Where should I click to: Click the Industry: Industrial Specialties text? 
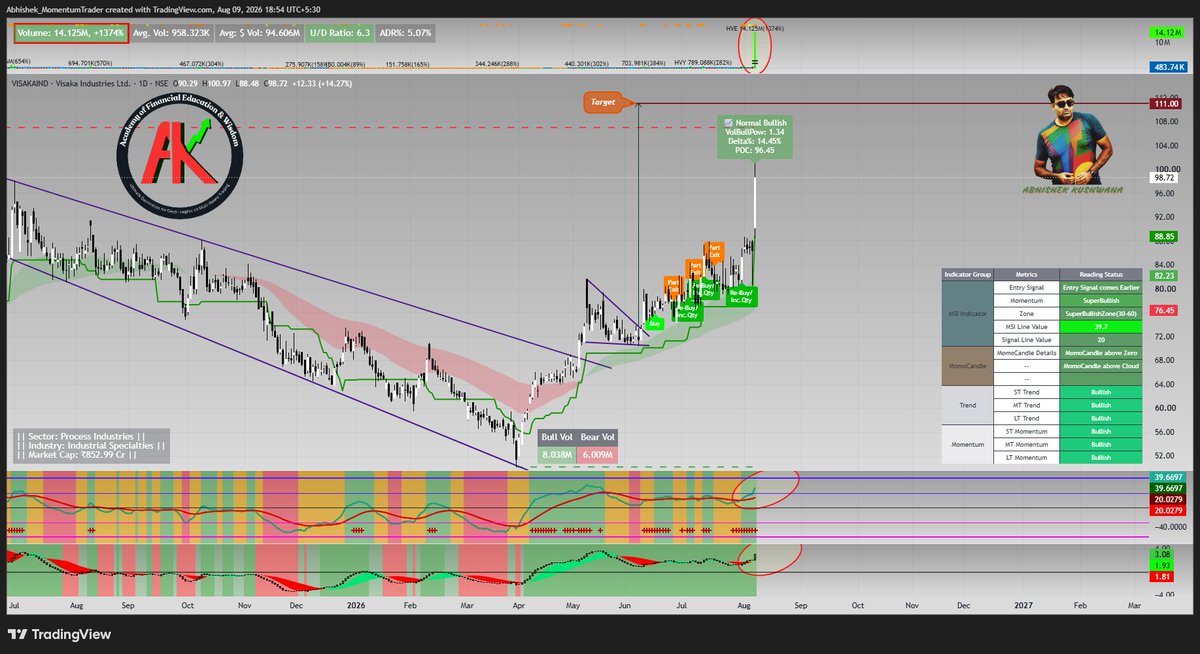pos(91,446)
